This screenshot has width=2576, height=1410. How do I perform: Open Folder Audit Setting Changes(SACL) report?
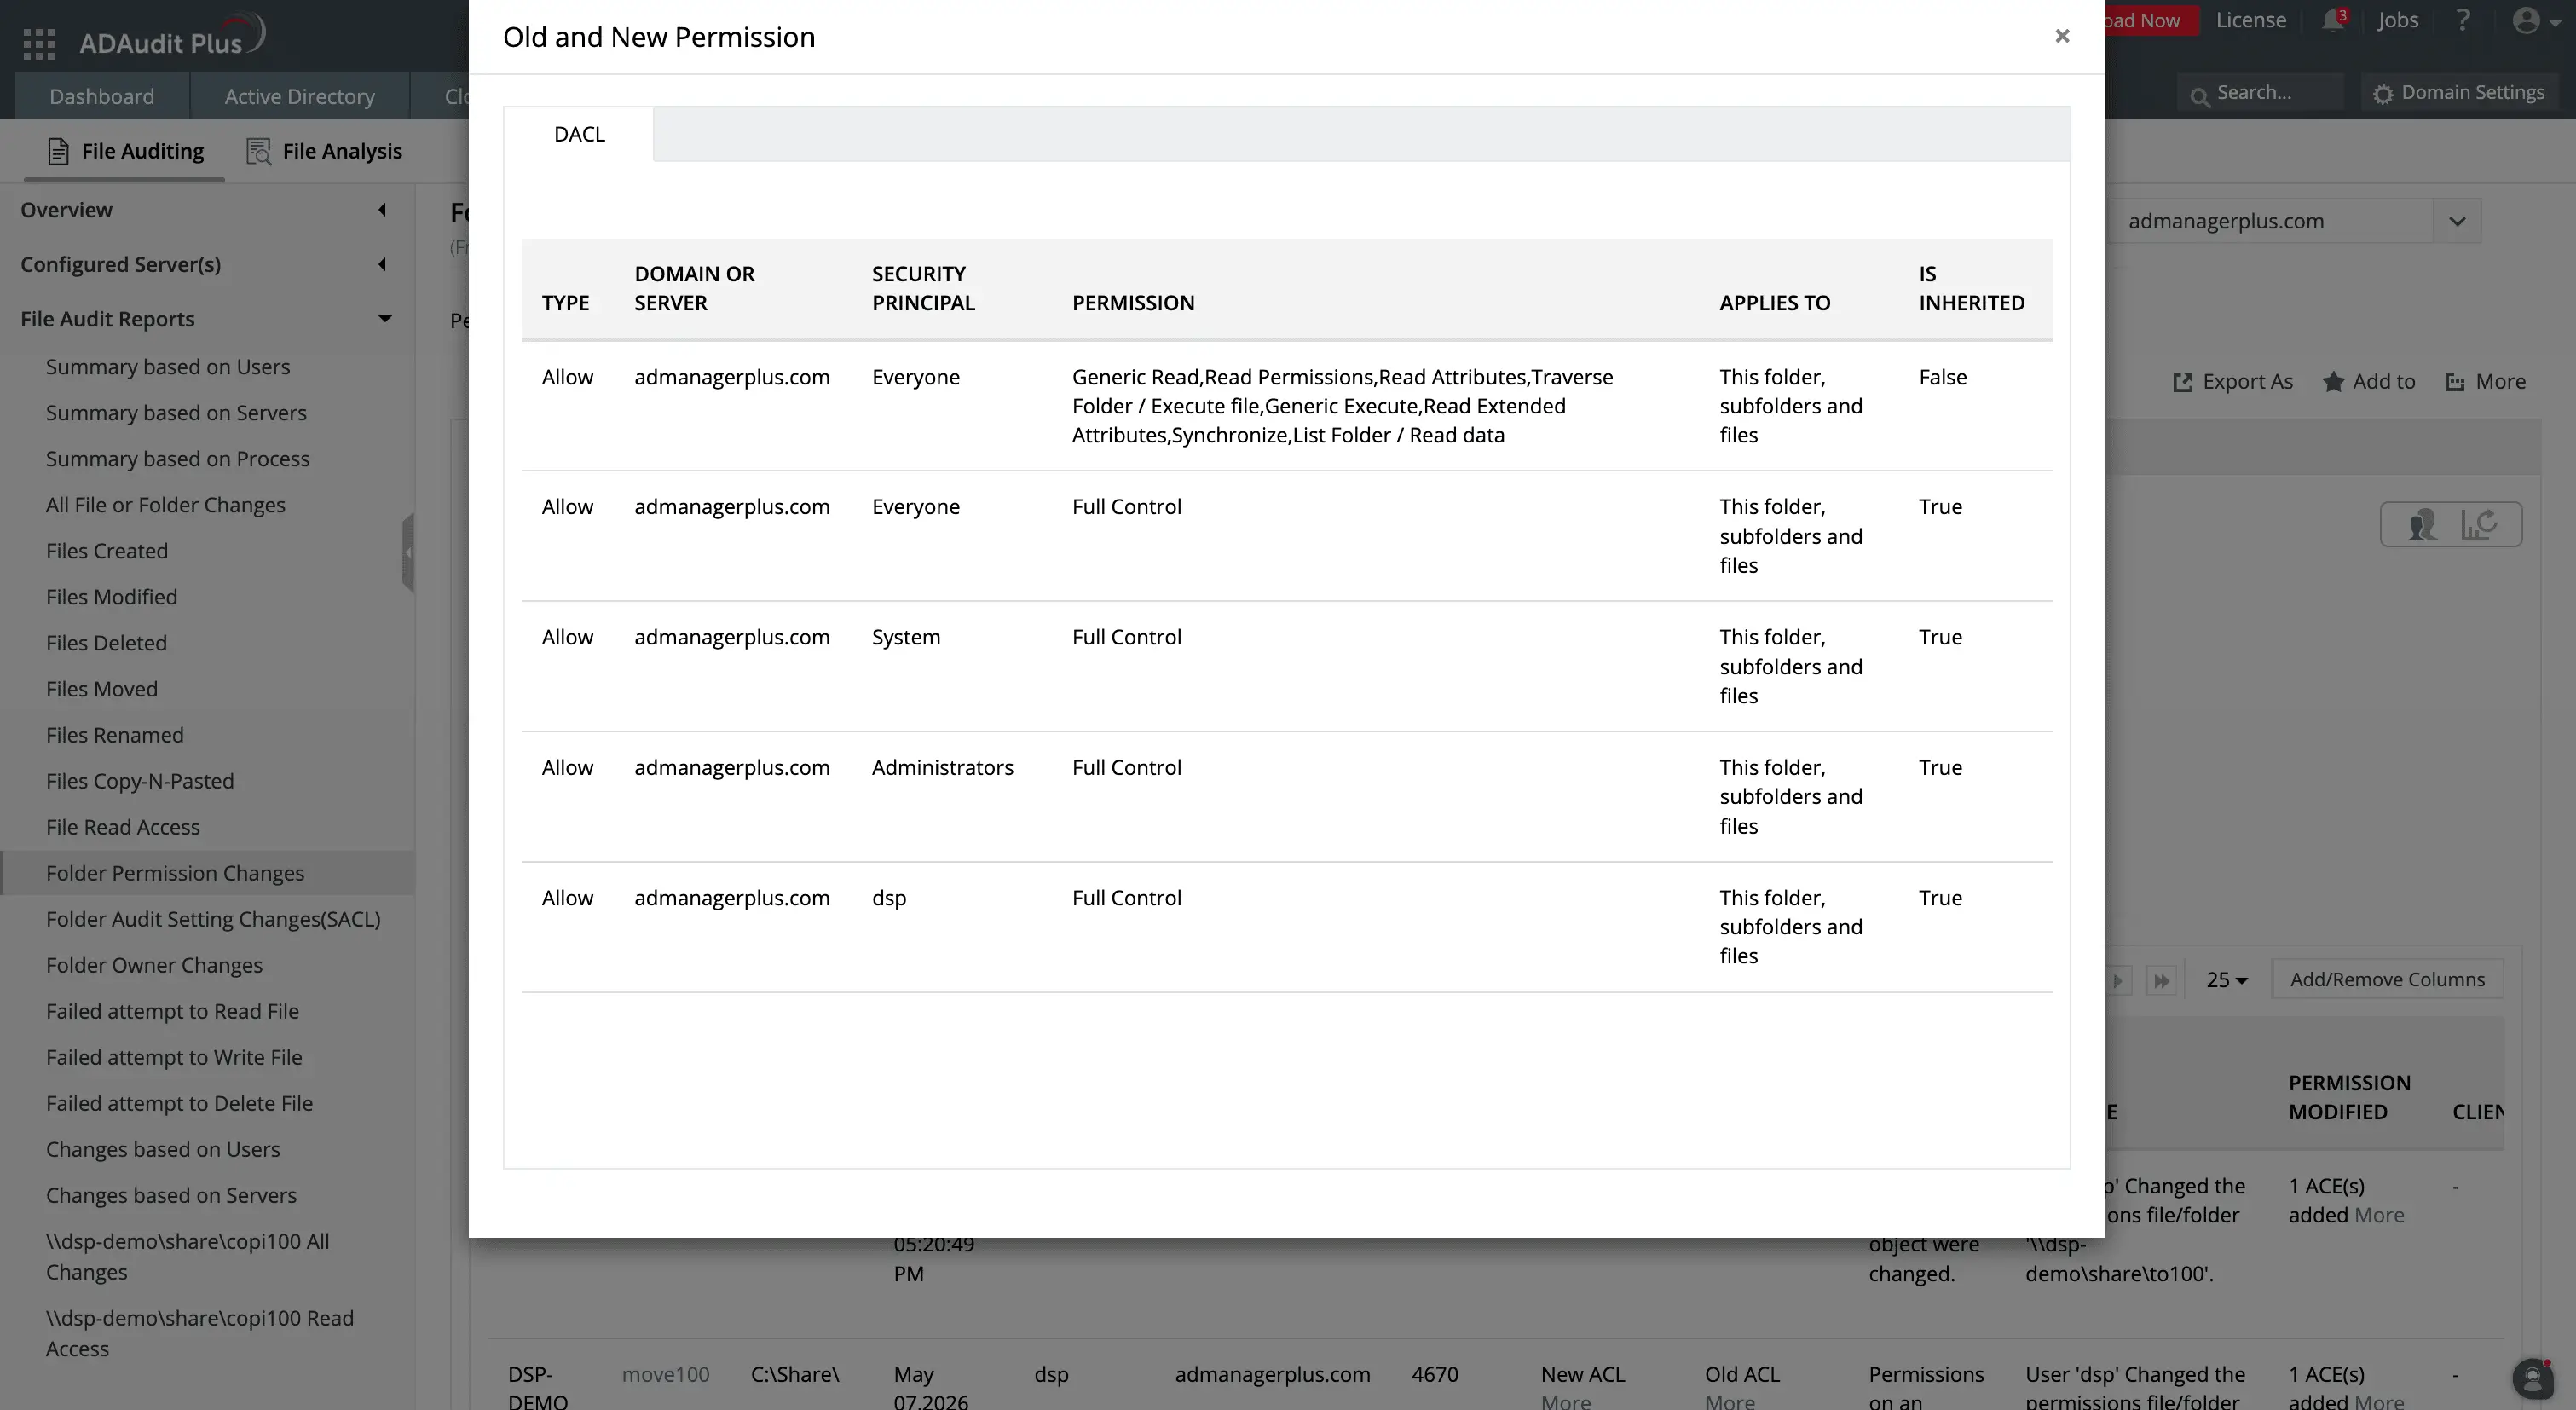click(213, 919)
